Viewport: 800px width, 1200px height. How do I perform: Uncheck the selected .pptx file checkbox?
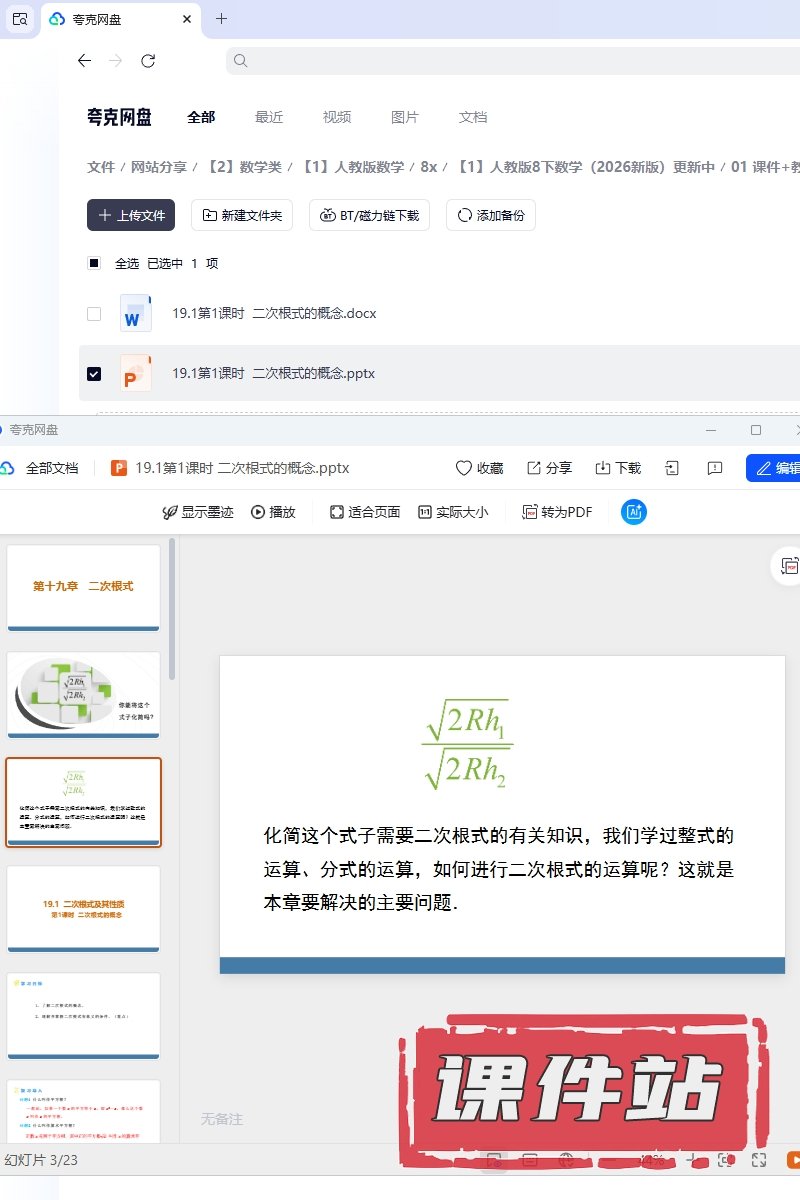click(x=94, y=374)
